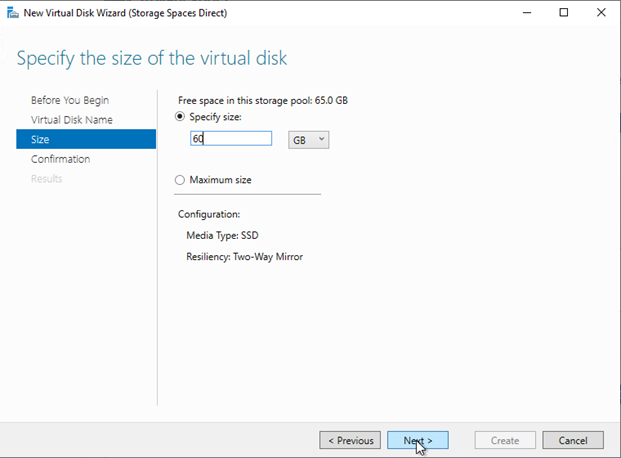Select the Specify size radio button
621x458 pixels.
[x=180, y=117]
